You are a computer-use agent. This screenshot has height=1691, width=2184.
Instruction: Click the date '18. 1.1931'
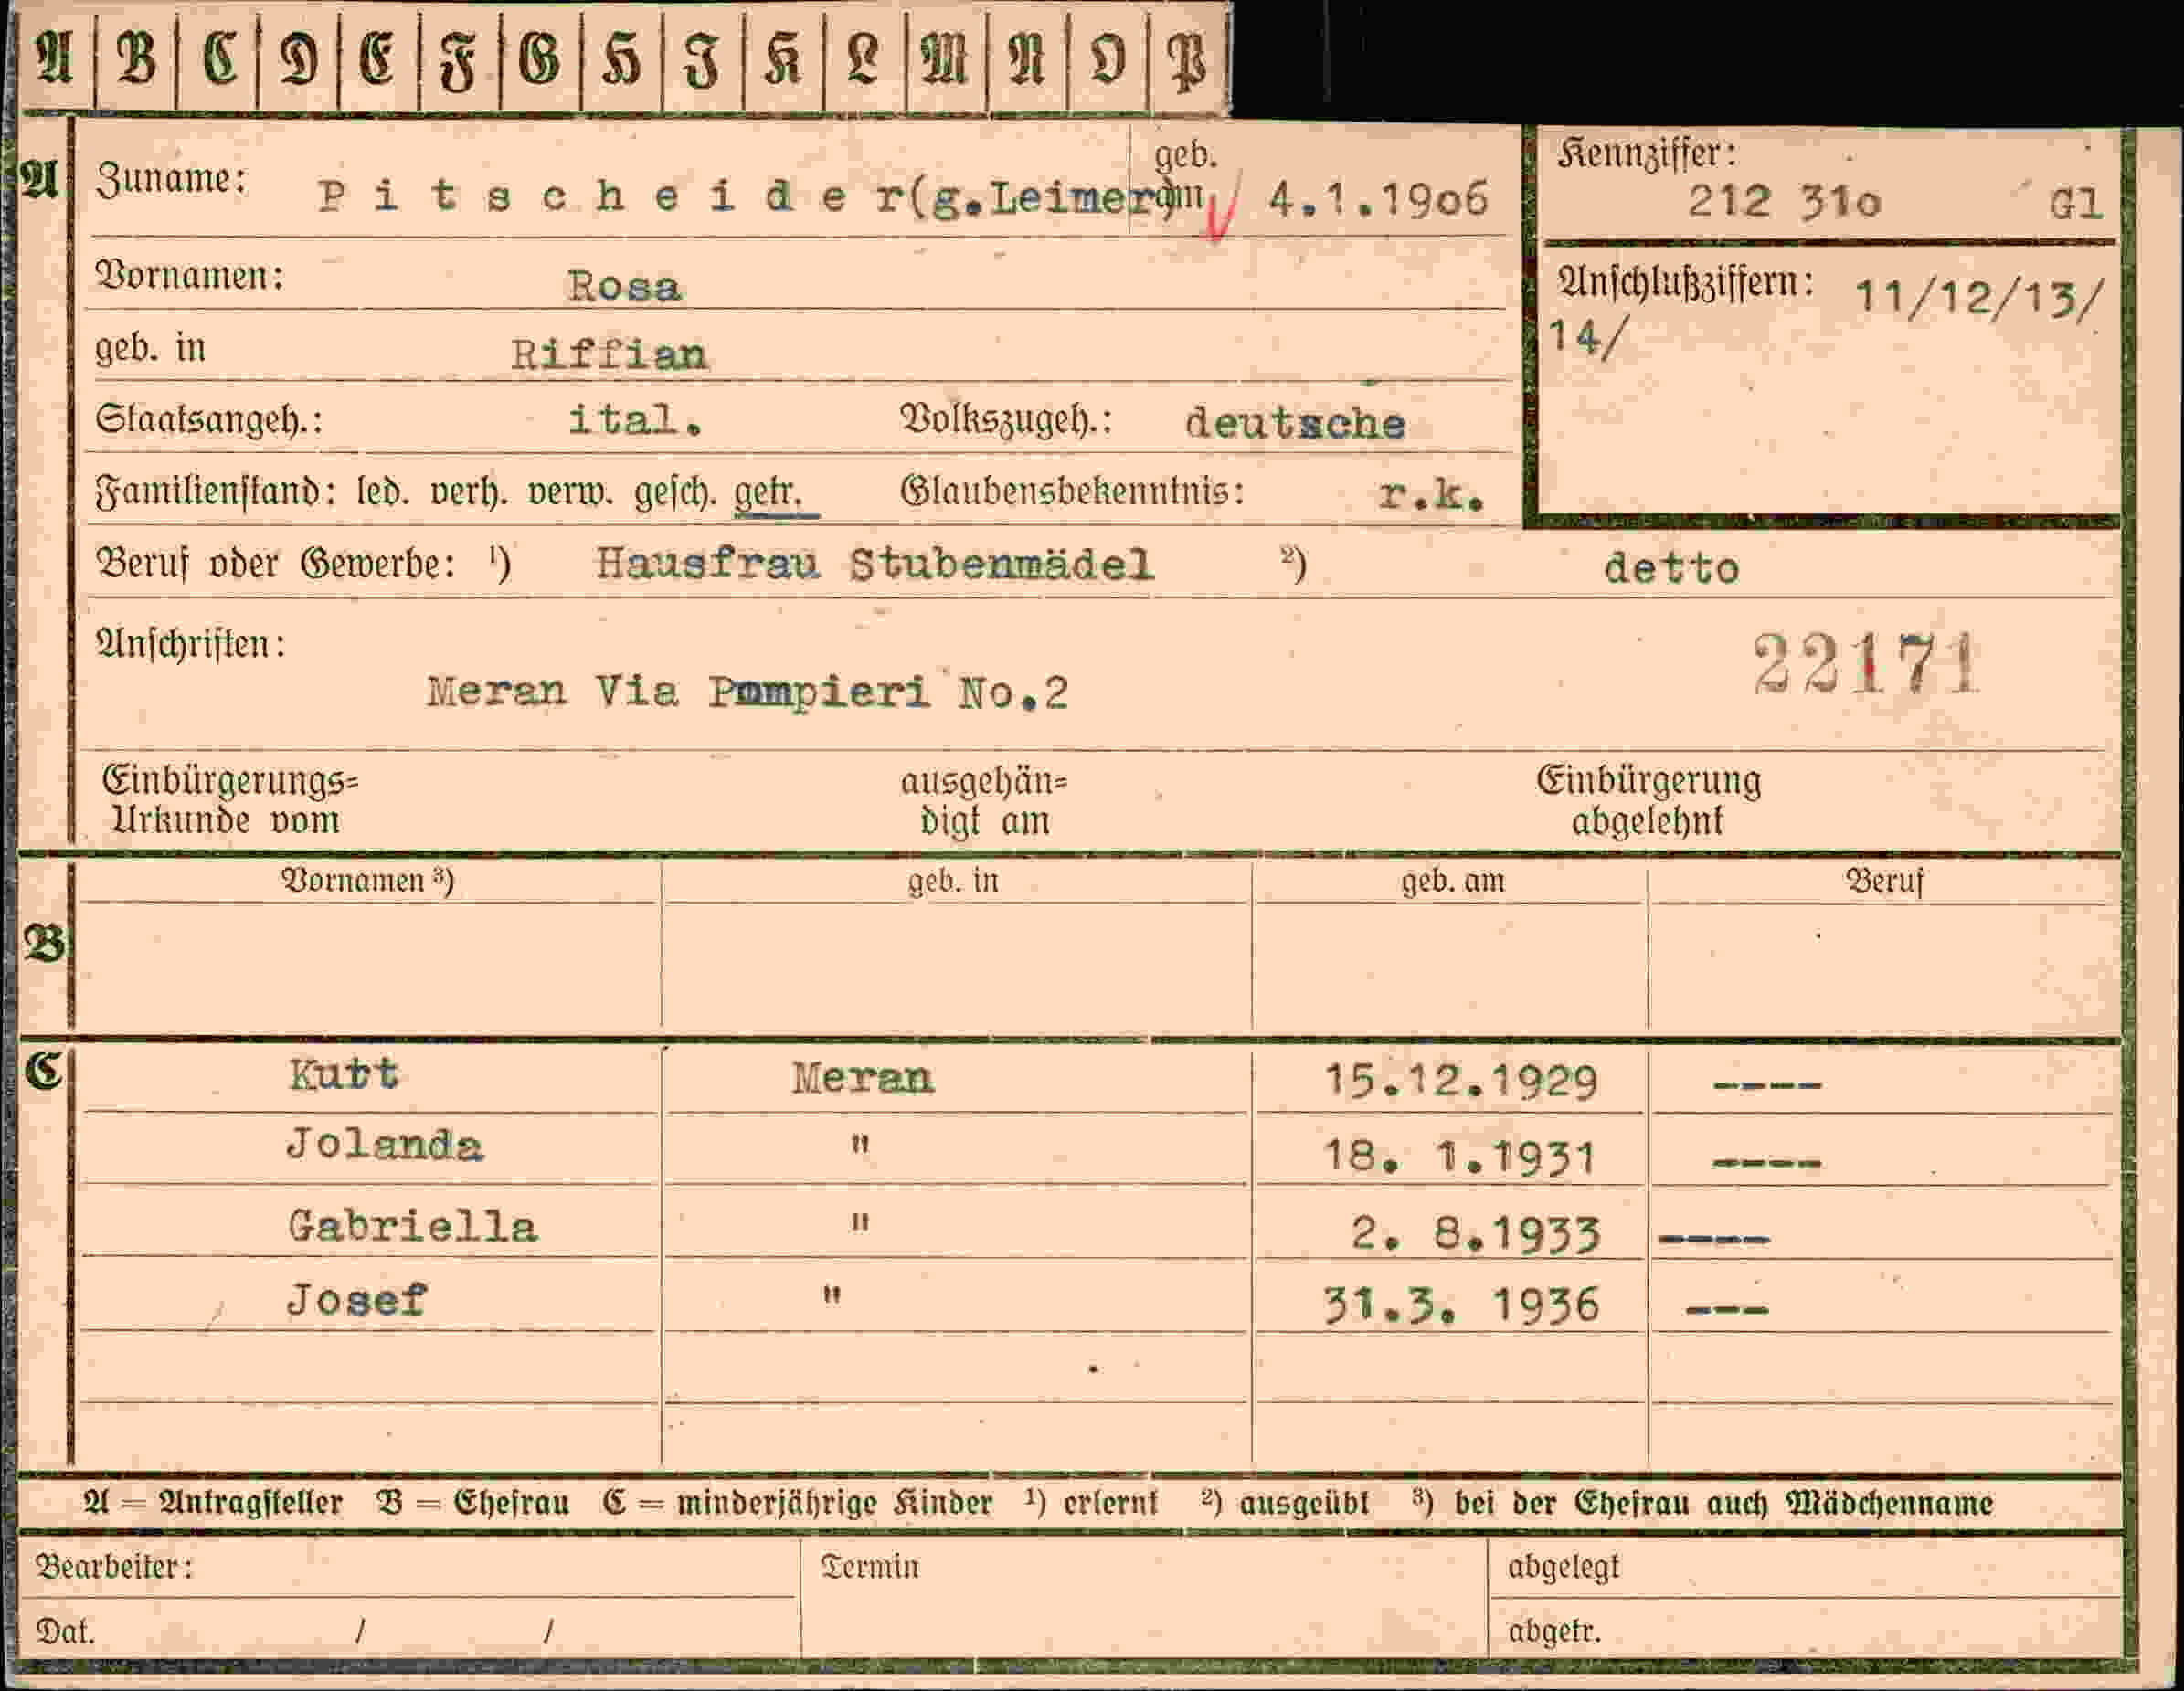click(x=1459, y=1157)
